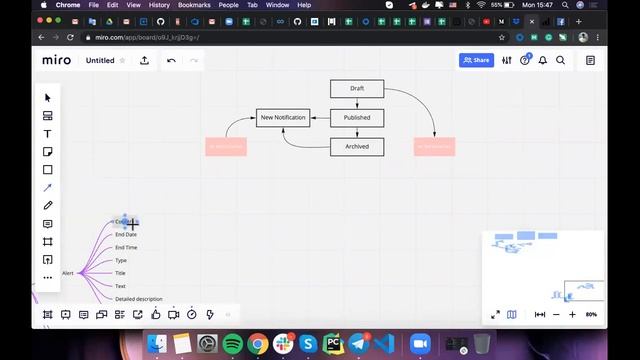
Task: Click the 80% zoom level indicator
Action: (591, 315)
